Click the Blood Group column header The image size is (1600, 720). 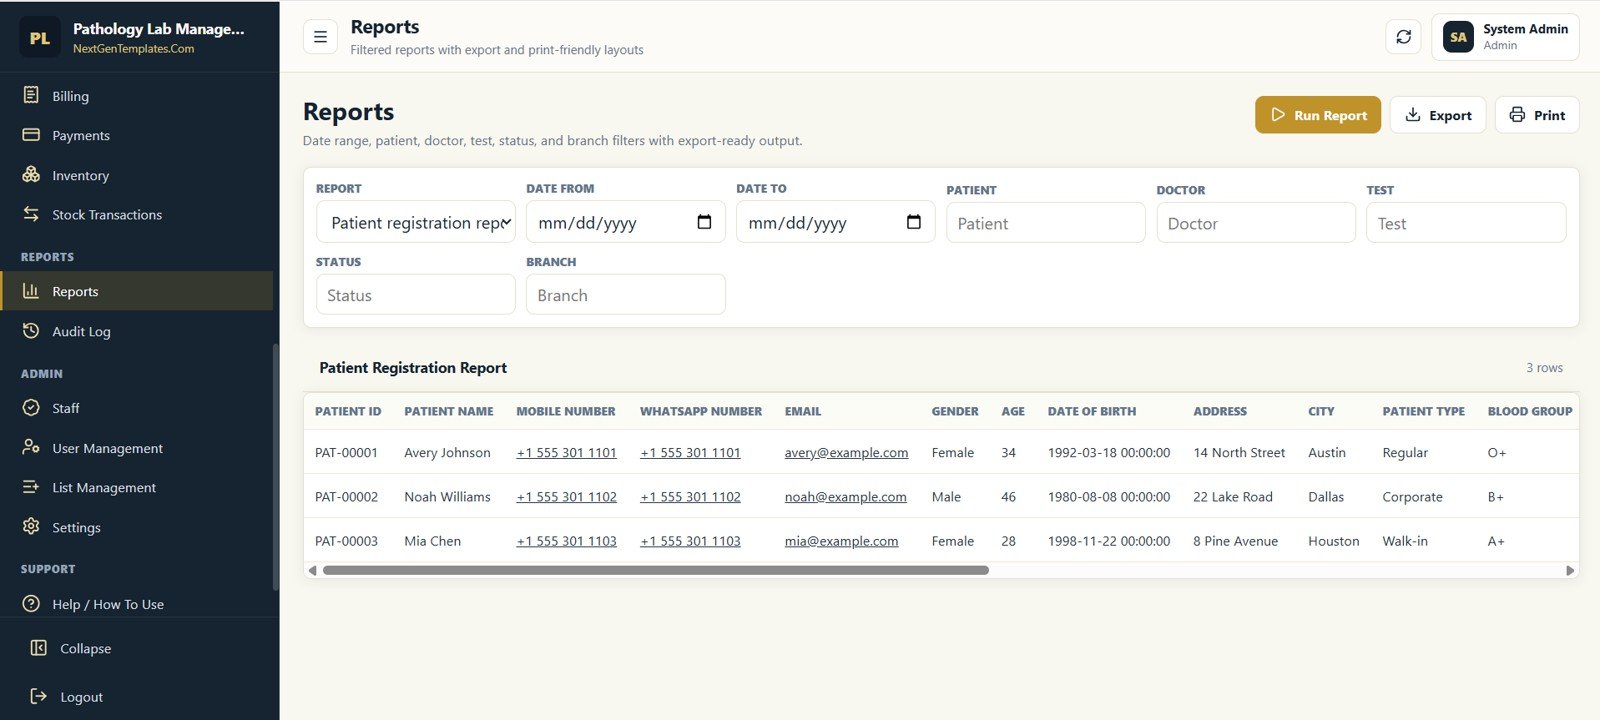[x=1530, y=411]
